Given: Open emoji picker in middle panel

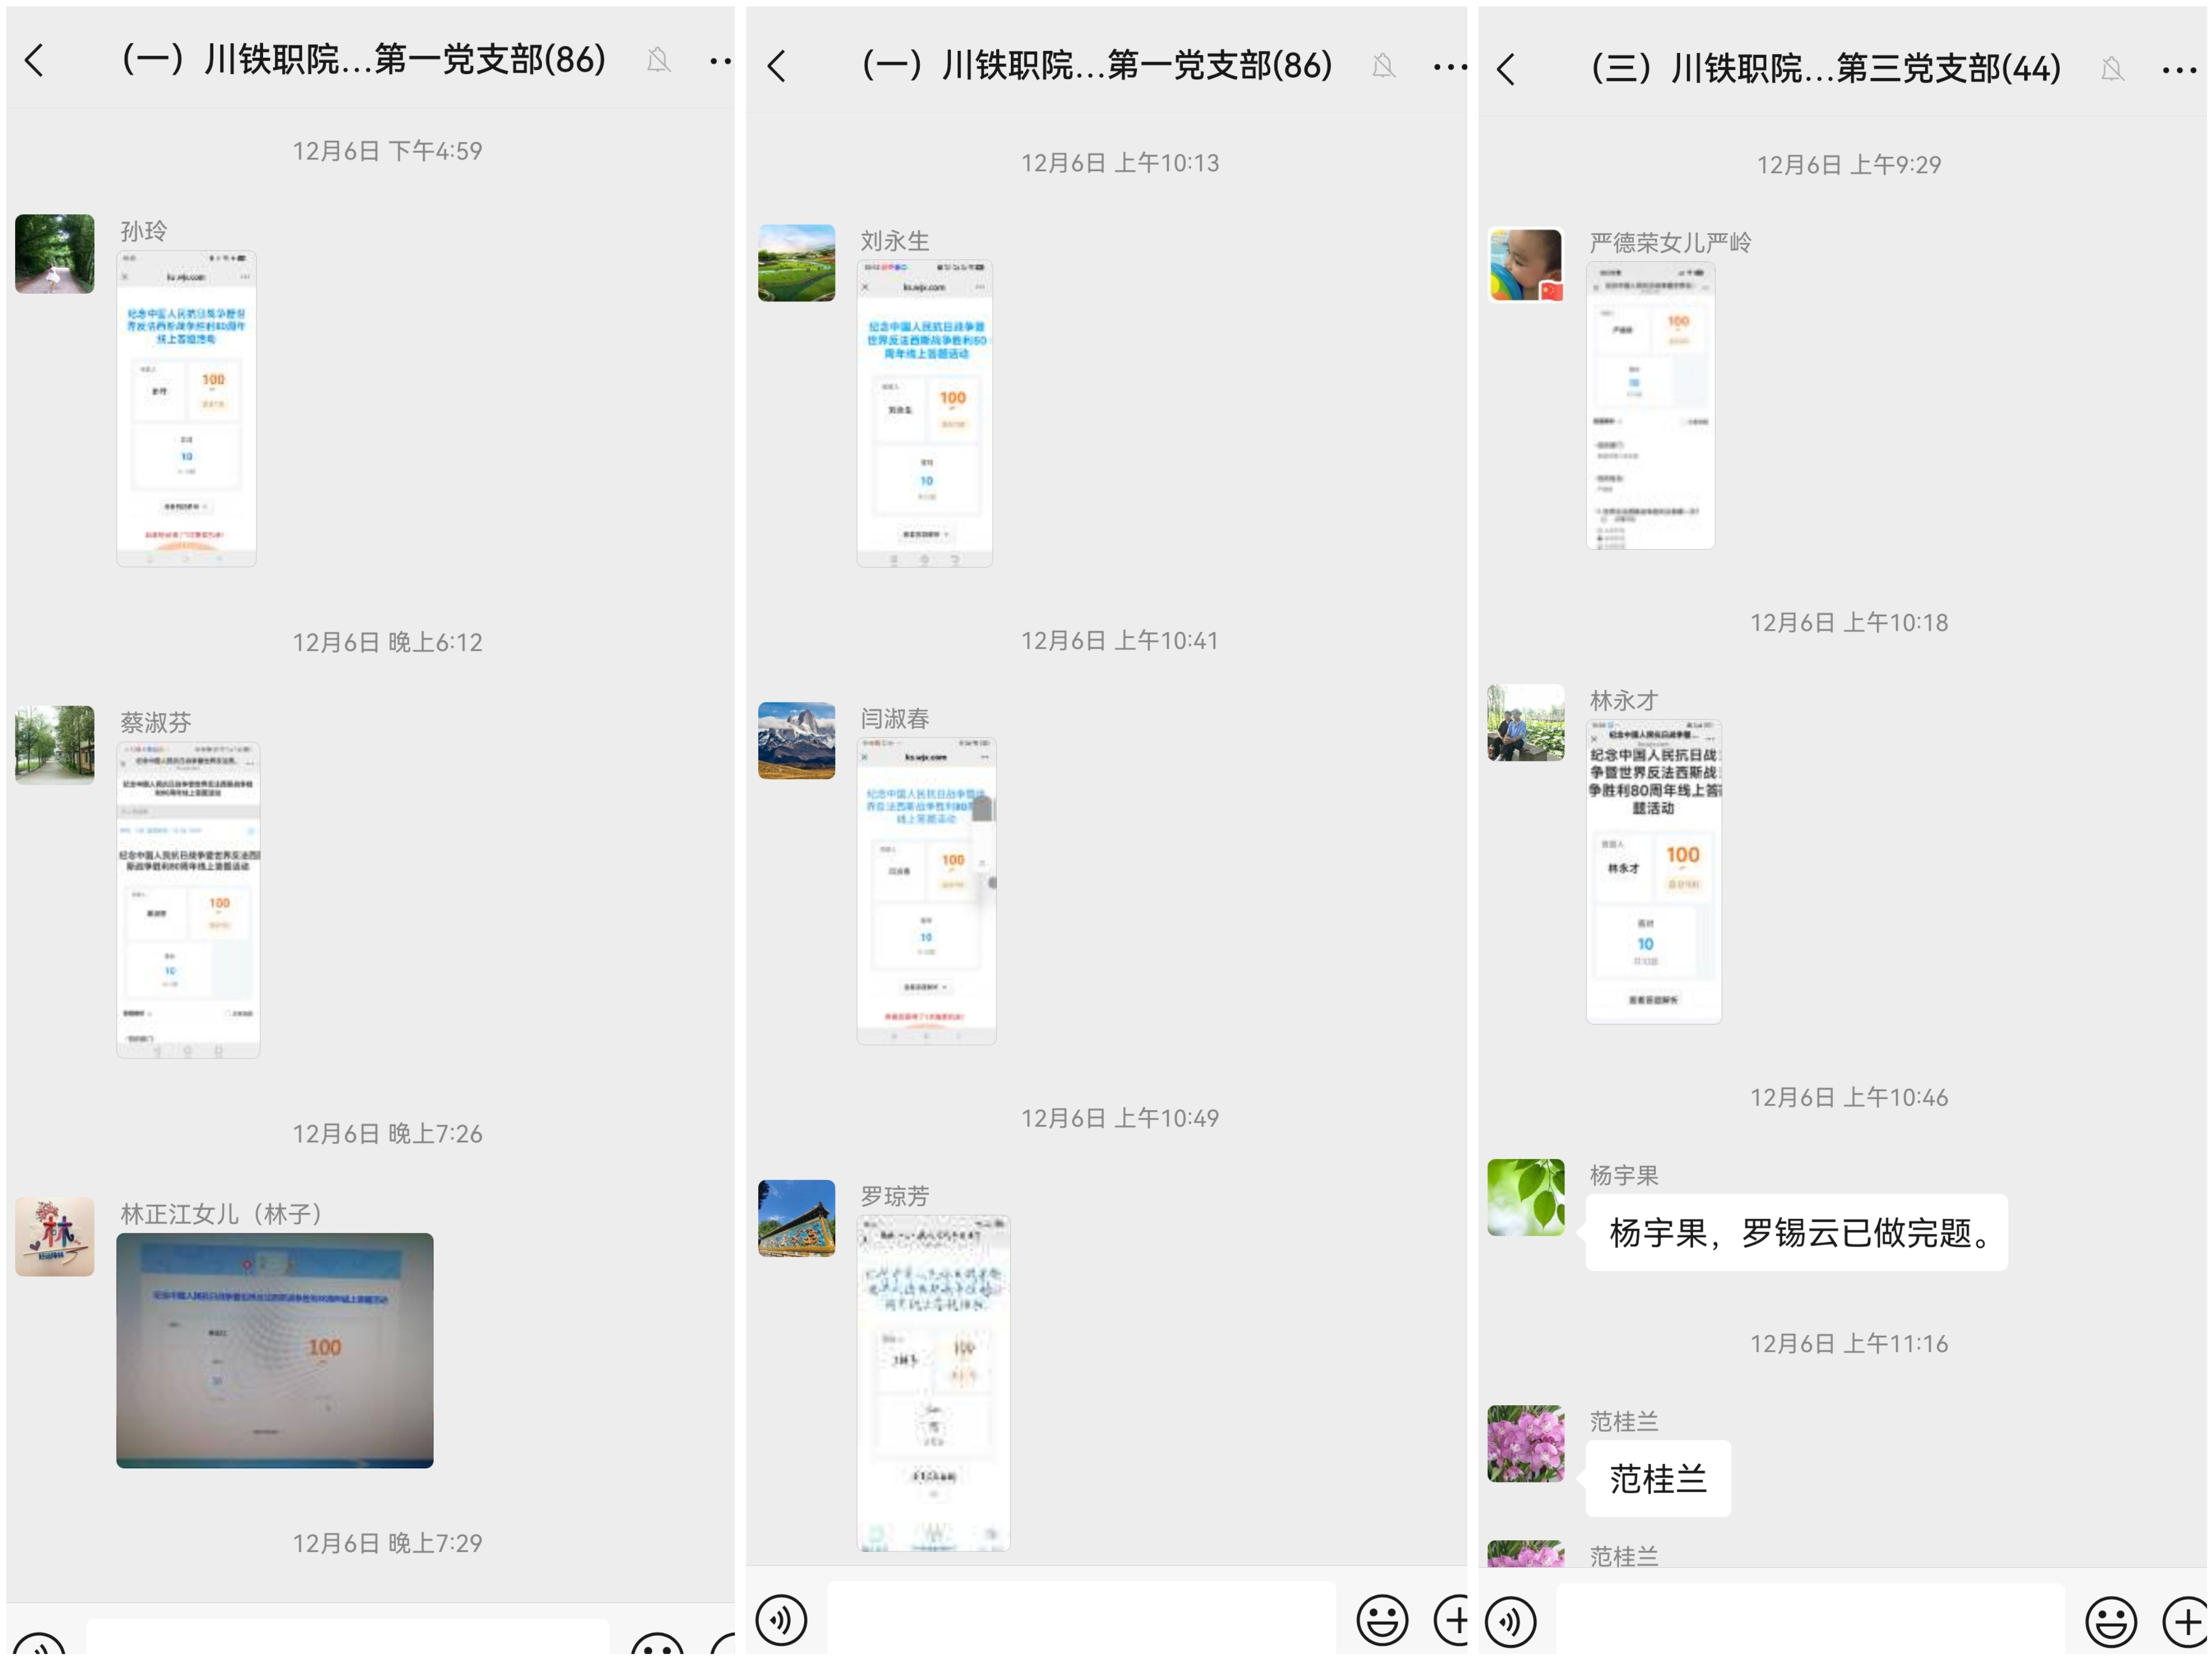Looking at the screenshot, I should (x=1382, y=1620).
